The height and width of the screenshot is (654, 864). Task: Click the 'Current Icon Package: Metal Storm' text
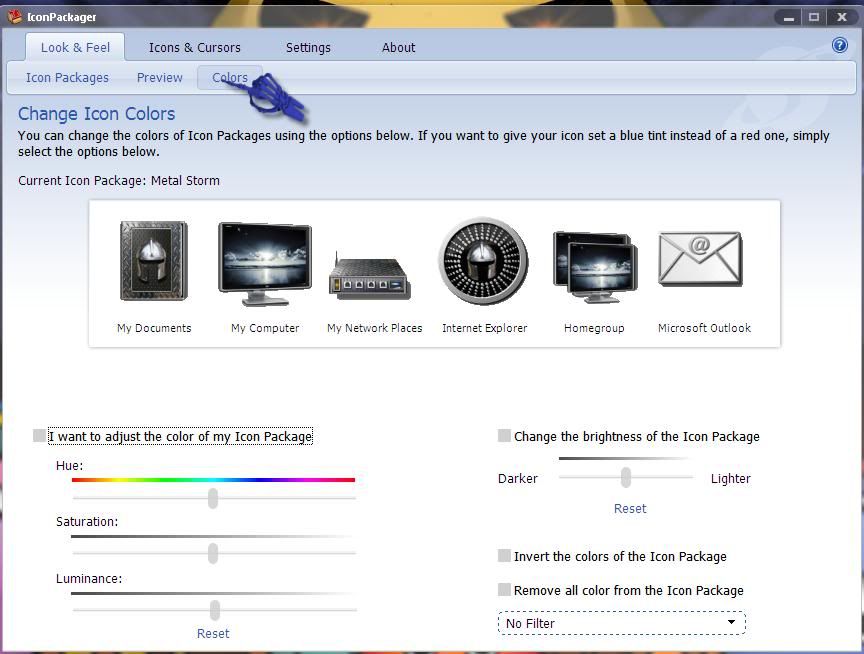coord(119,181)
